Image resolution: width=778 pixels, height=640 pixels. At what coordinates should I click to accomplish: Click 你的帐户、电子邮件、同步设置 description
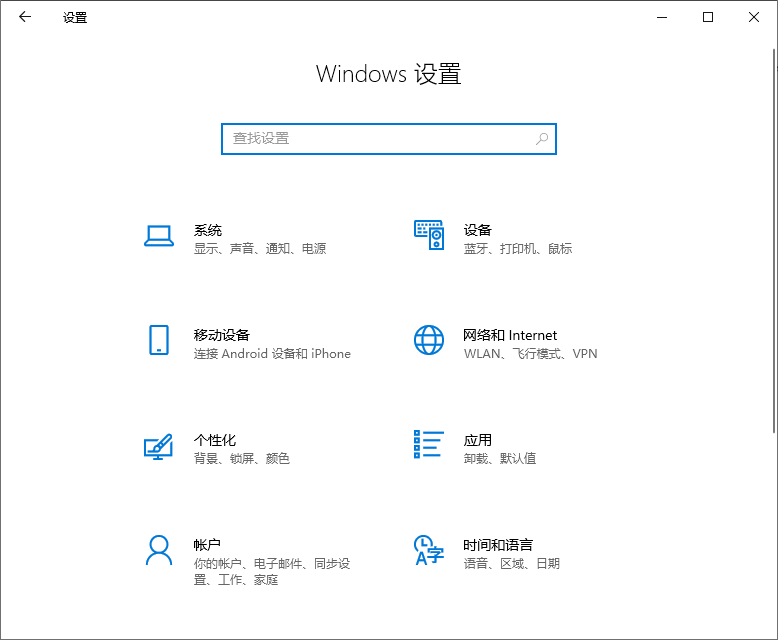pyautogui.click(x=272, y=572)
